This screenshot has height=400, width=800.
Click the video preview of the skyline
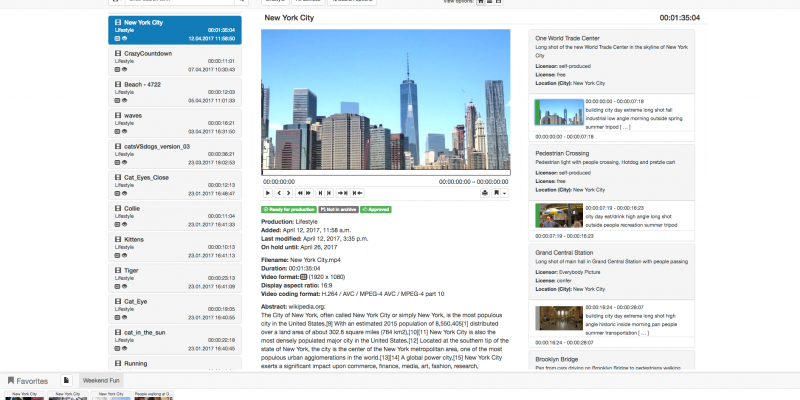[386, 99]
